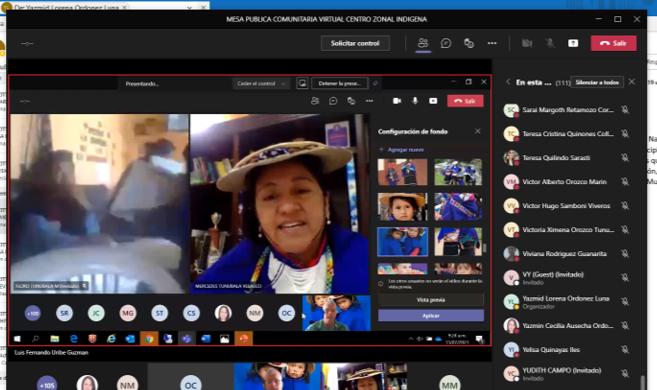Image resolution: width=657 pixels, height=390 pixels.
Task: Toggle microphone in main meeting toolbar
Action: click(x=550, y=43)
